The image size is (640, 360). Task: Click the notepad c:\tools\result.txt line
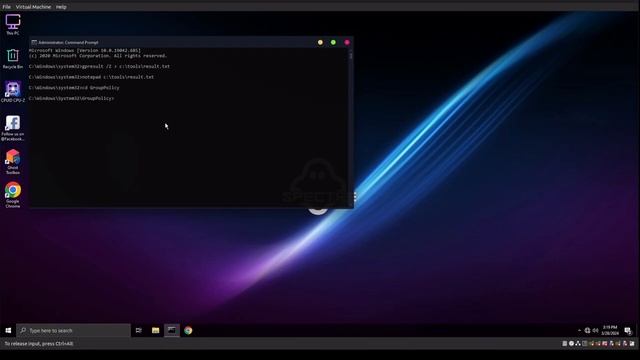(91, 77)
